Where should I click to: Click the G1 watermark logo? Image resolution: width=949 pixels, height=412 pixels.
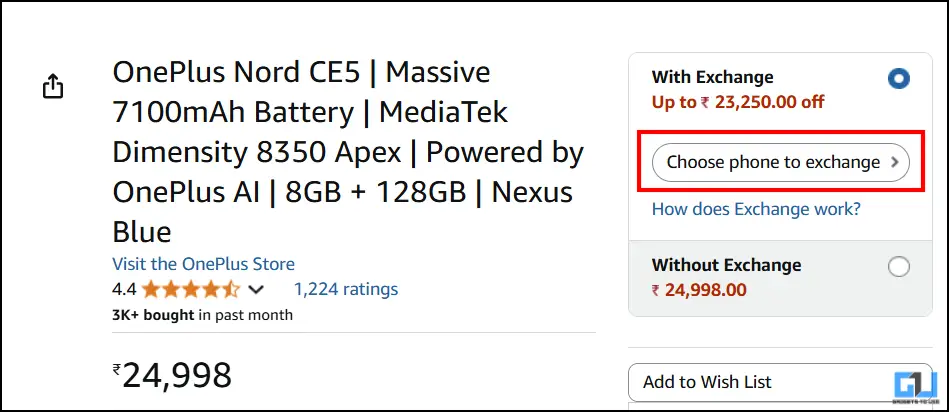click(x=914, y=384)
